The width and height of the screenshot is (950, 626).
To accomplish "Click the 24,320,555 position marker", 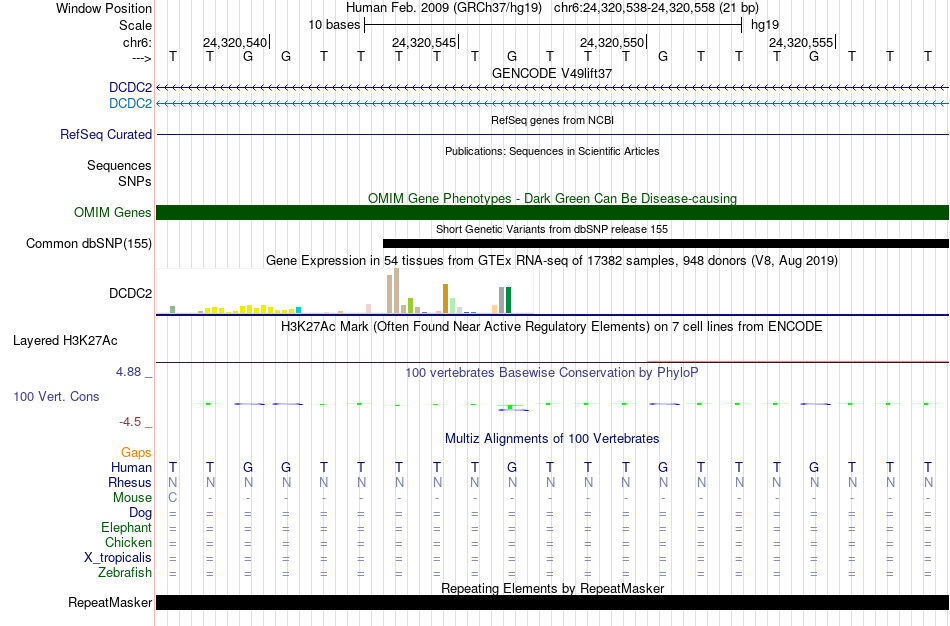I will 801,42.
